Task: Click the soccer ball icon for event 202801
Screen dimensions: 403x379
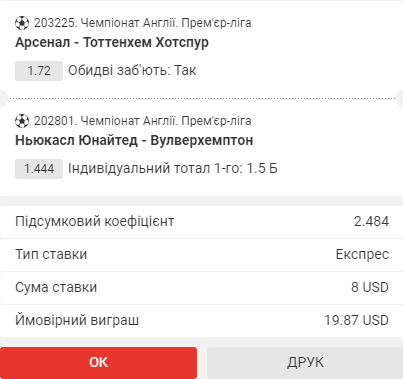Action: 22,121
